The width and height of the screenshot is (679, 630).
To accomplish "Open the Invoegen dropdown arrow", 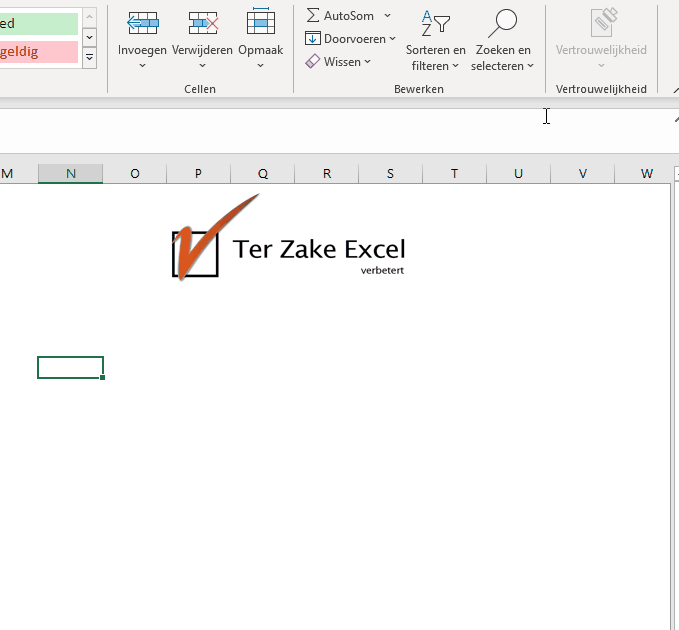I will point(142,66).
